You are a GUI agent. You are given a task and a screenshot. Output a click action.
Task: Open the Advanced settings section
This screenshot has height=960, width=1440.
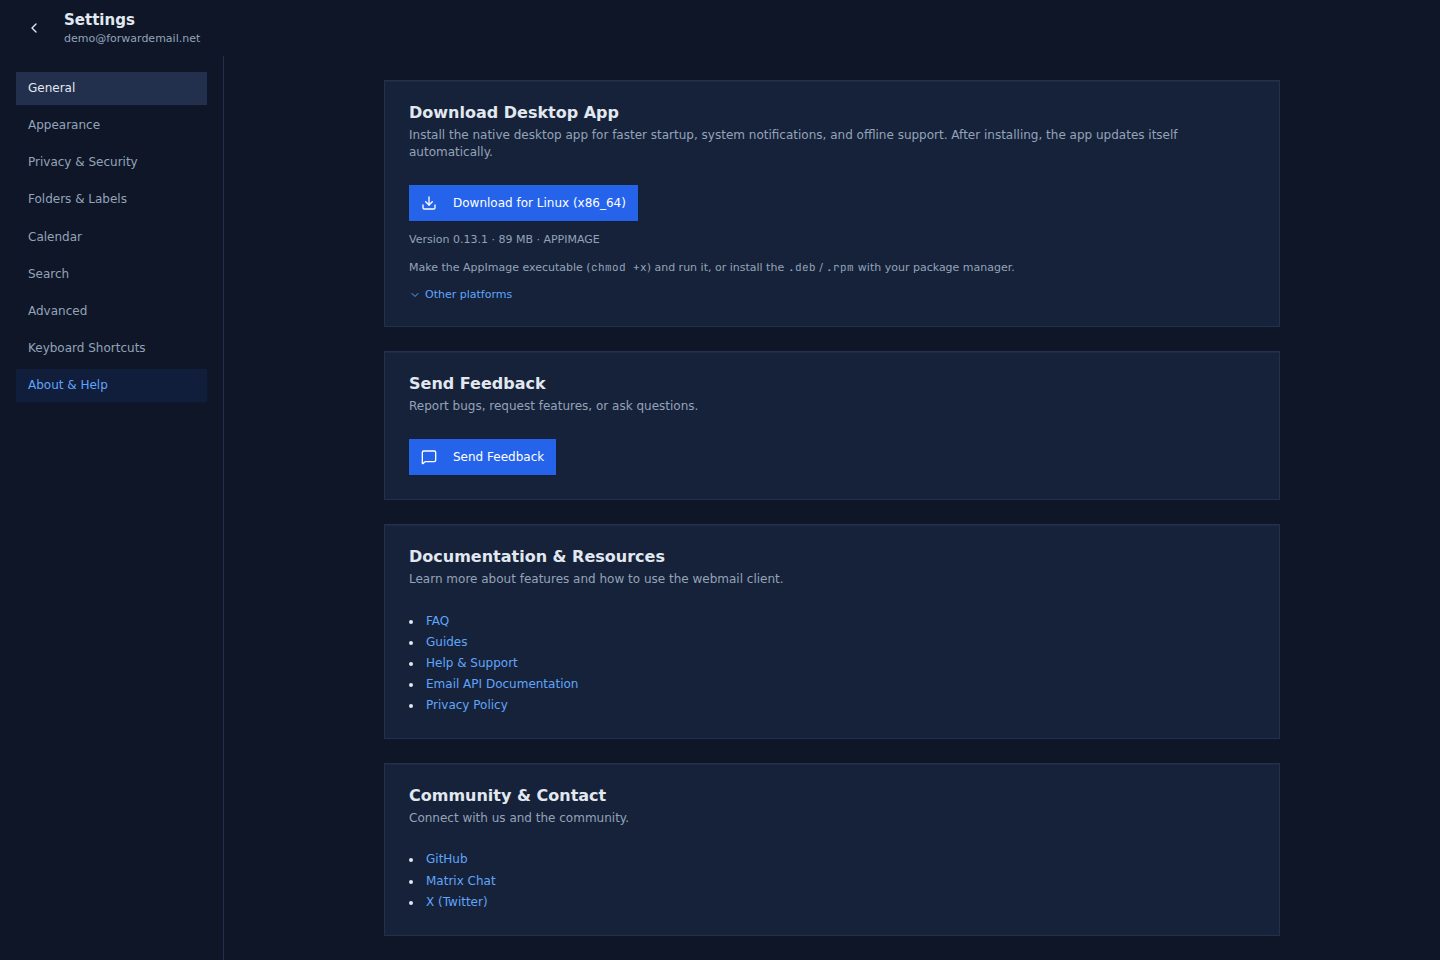click(111, 311)
